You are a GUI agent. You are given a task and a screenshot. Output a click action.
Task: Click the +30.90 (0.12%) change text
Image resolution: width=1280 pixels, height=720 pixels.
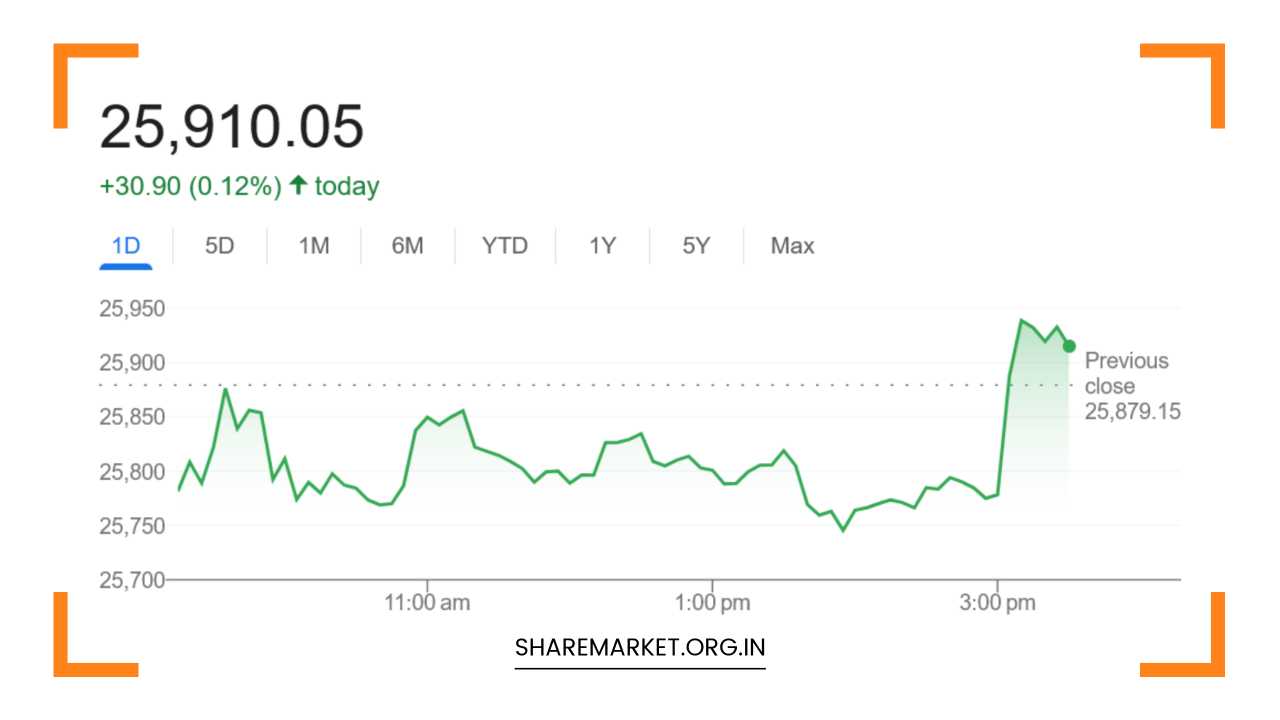pos(190,185)
